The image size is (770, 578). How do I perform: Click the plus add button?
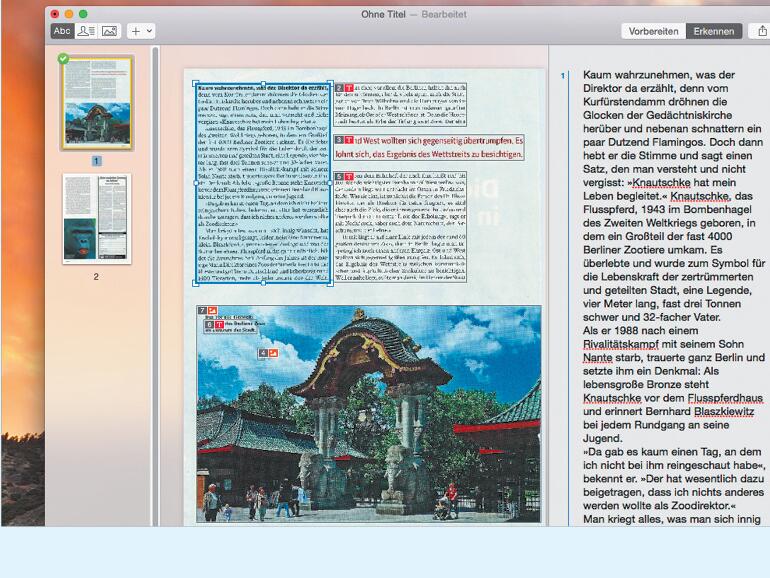[136, 31]
